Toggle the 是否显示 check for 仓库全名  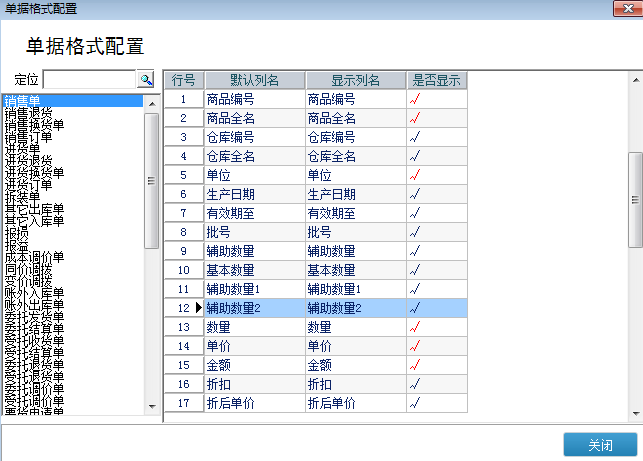tap(414, 156)
